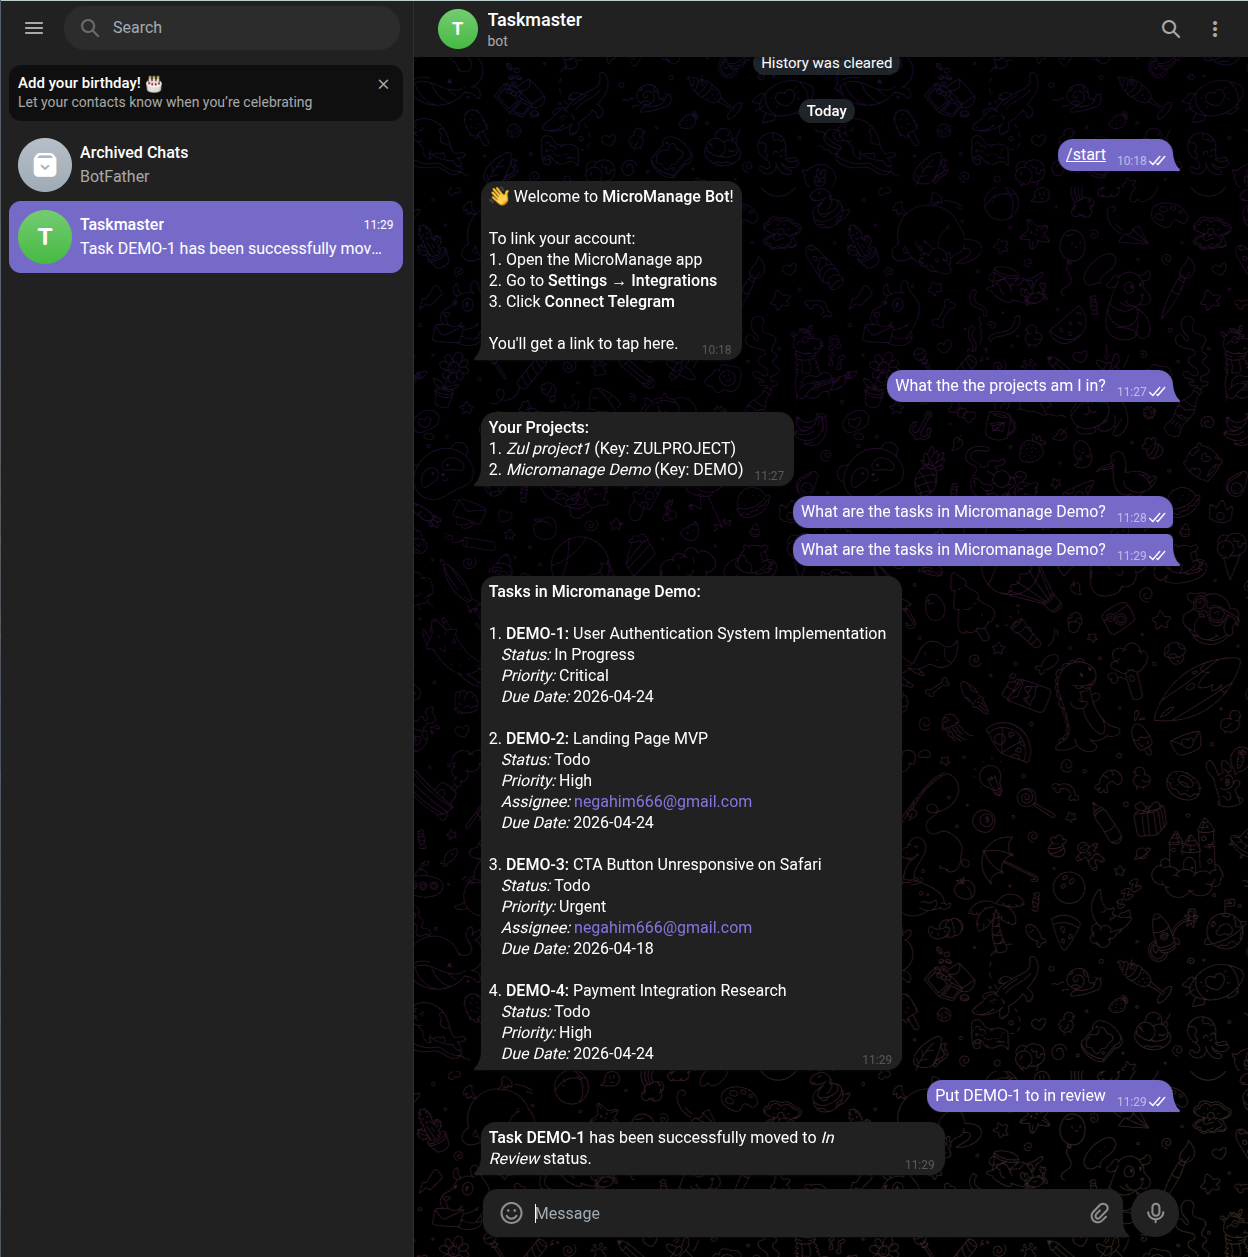Screen dimensions: 1248x1257
Task: Click the 11:28 Micromanage Demo question message
Action: coord(983,512)
